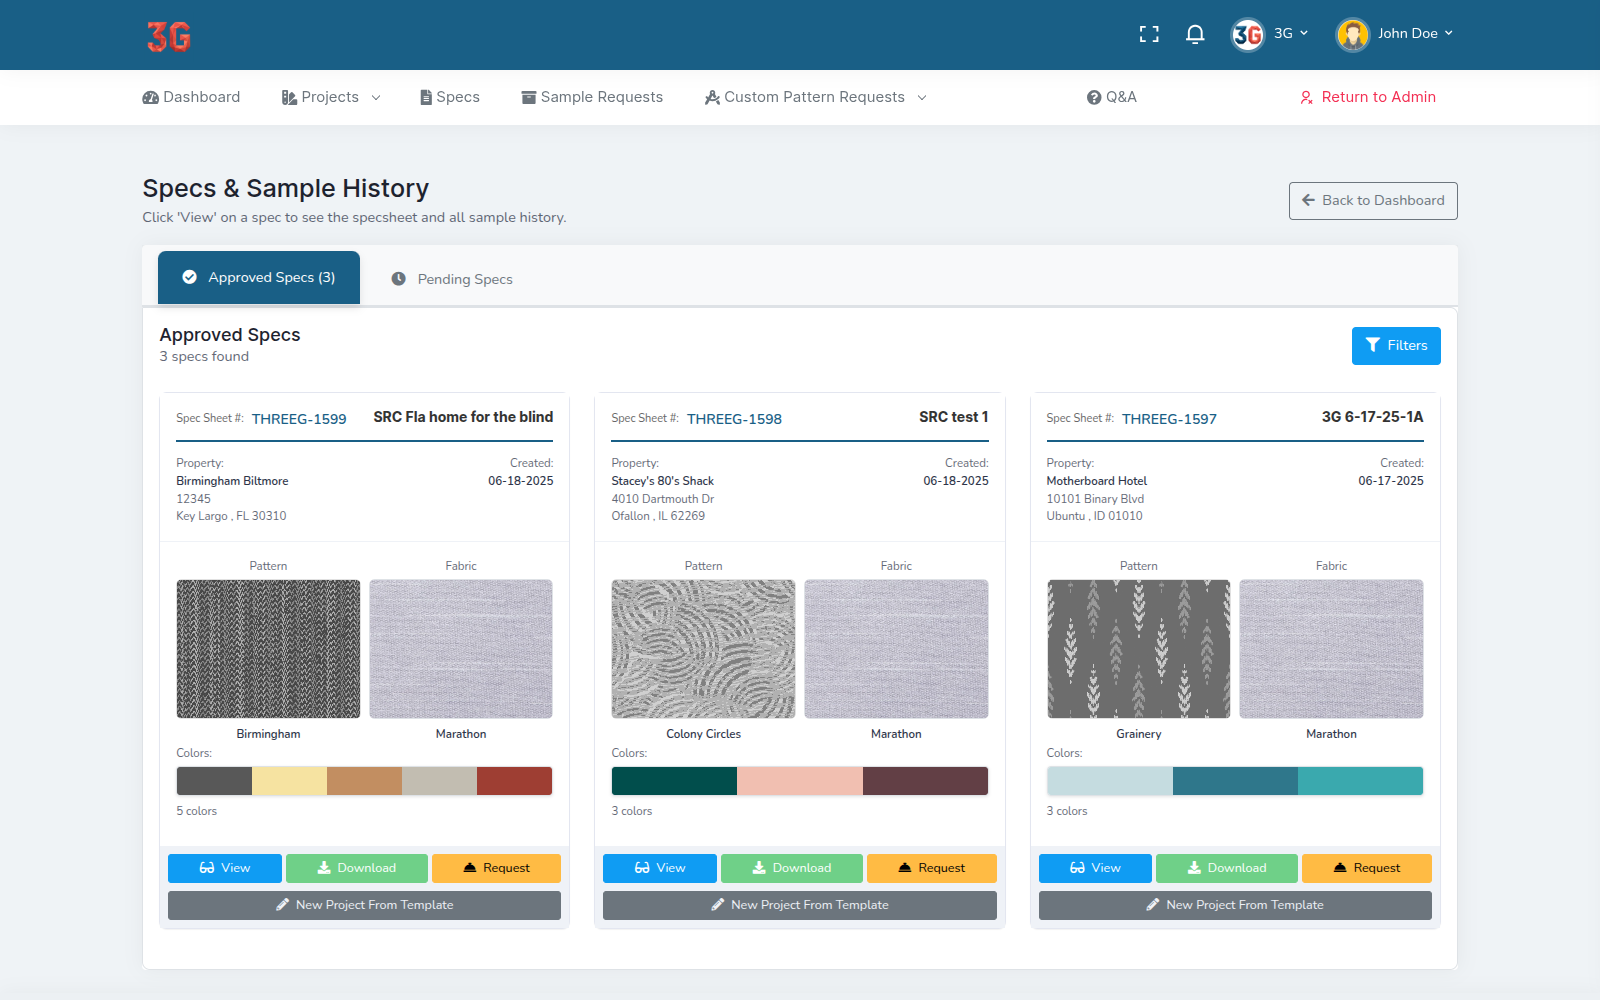1600x1000 pixels.
Task: Click the 'Birmingham Biltmore' property text
Action: click(232, 481)
